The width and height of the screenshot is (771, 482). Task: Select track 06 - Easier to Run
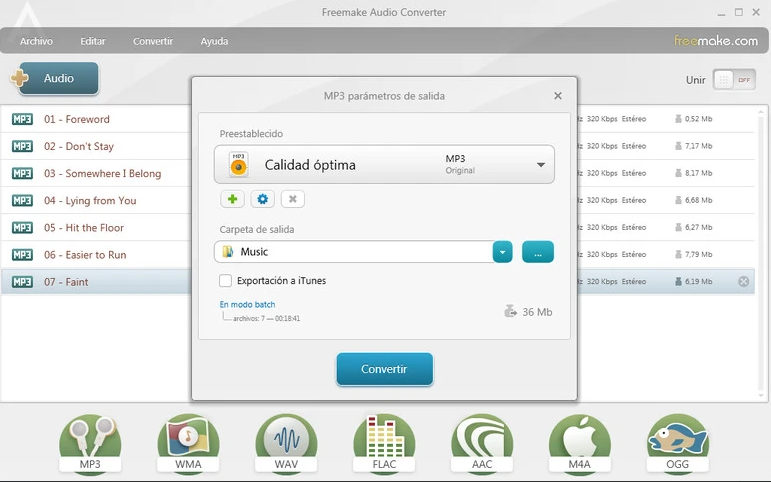click(85, 254)
